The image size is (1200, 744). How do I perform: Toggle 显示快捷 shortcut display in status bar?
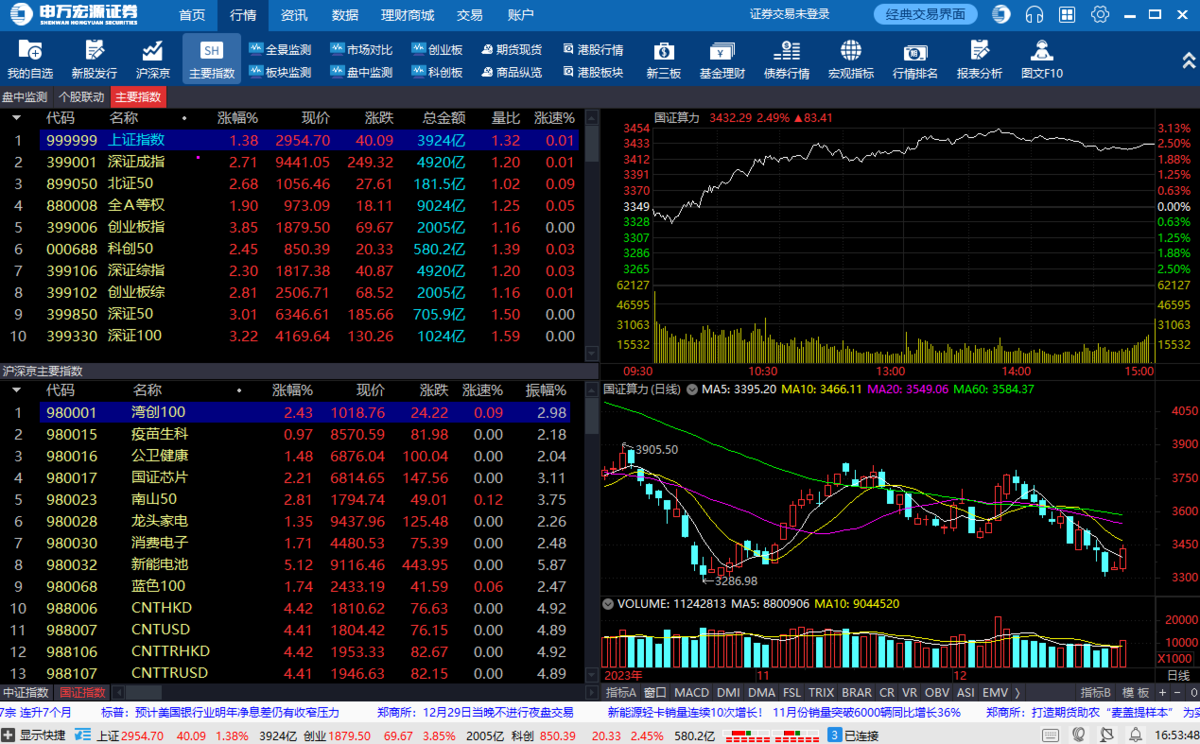point(35,736)
